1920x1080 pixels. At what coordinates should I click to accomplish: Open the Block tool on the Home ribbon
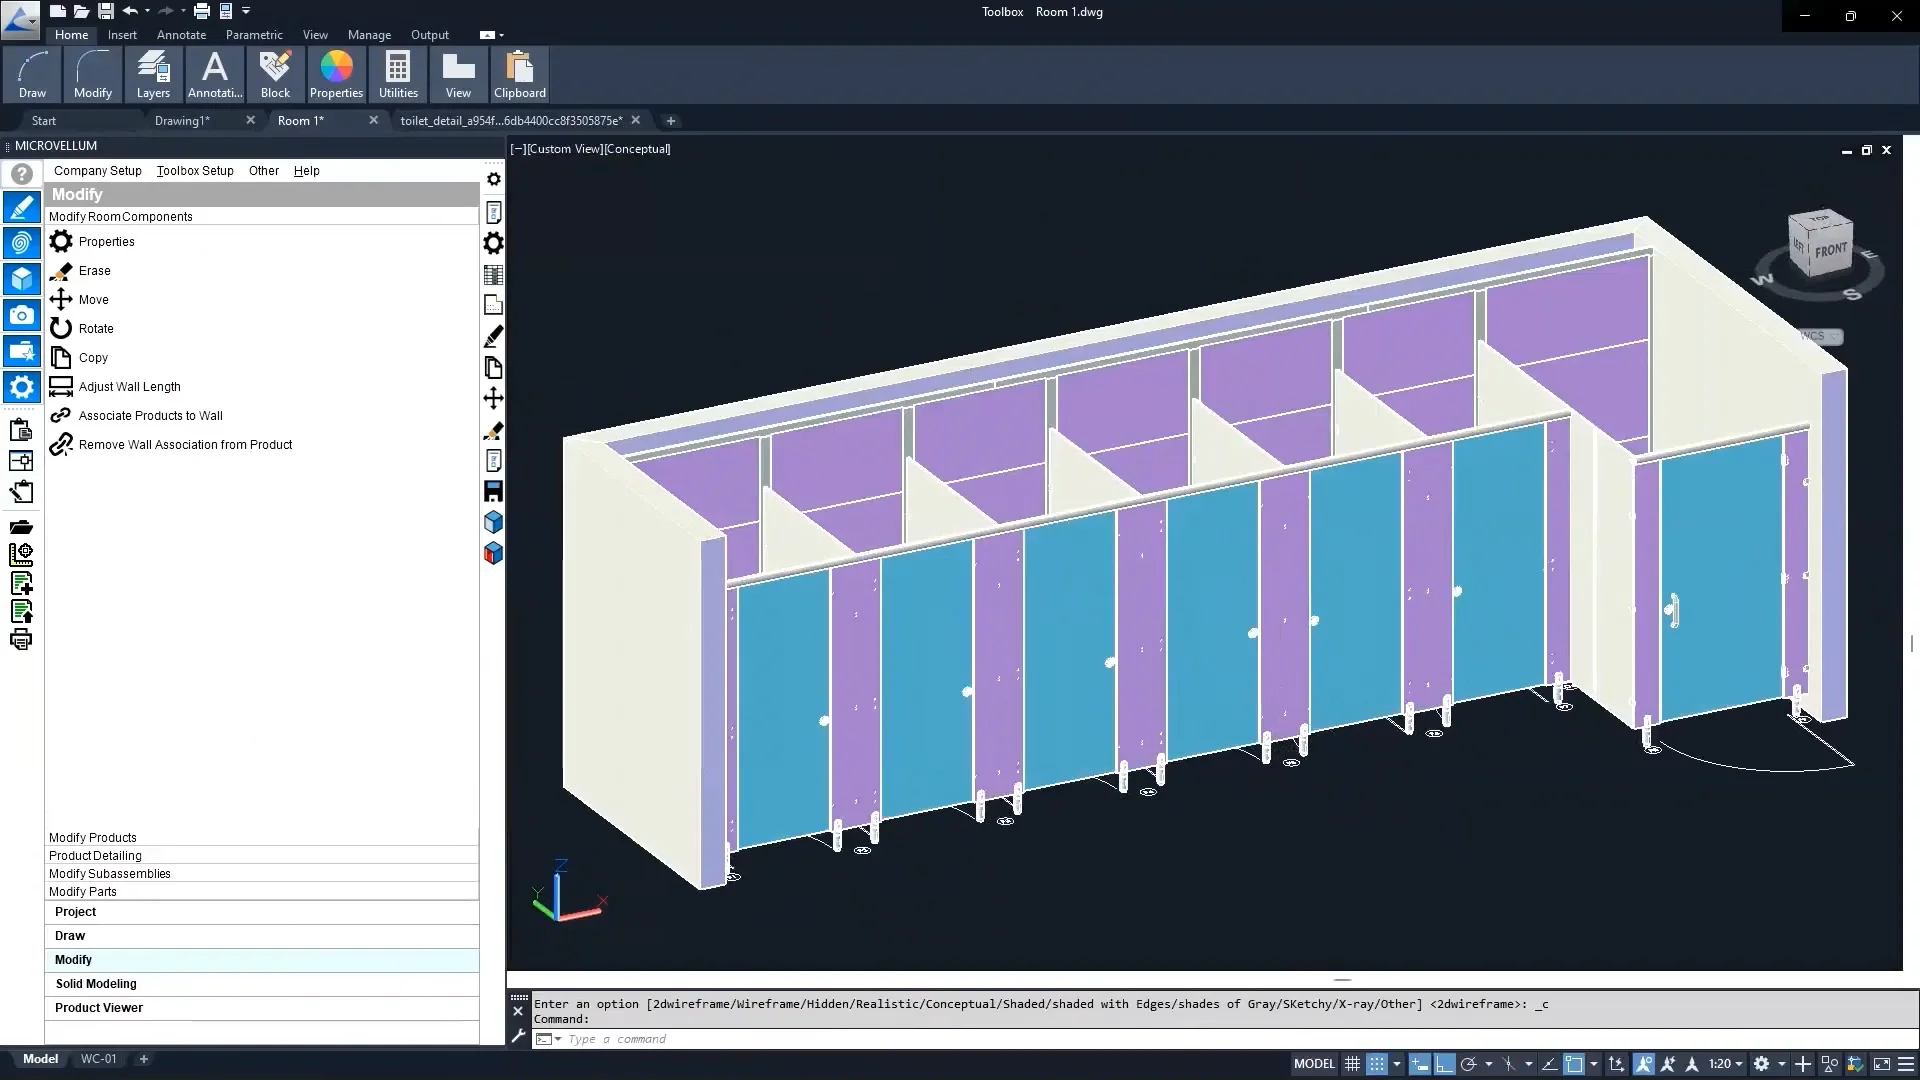275,75
